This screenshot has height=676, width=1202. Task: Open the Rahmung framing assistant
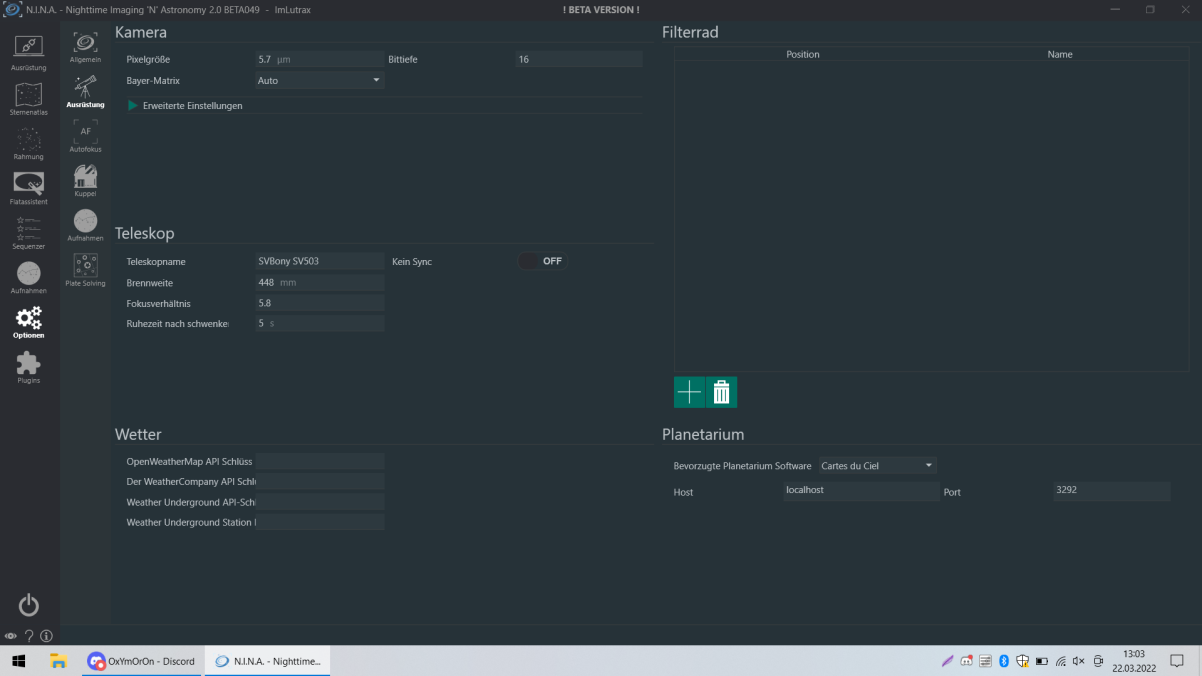(29, 143)
